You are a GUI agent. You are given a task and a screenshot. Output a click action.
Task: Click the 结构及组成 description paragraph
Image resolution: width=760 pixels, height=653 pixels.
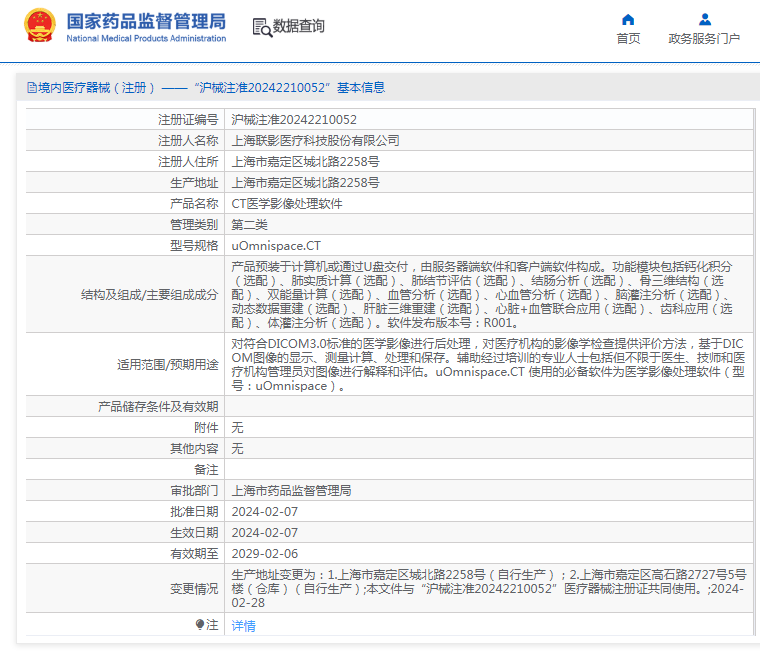pos(482,294)
